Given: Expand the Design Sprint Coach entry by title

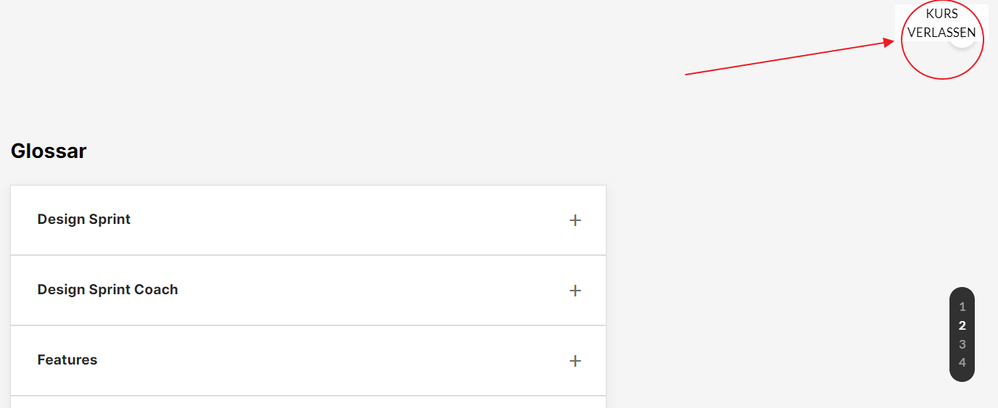Looking at the screenshot, I should pos(107,289).
